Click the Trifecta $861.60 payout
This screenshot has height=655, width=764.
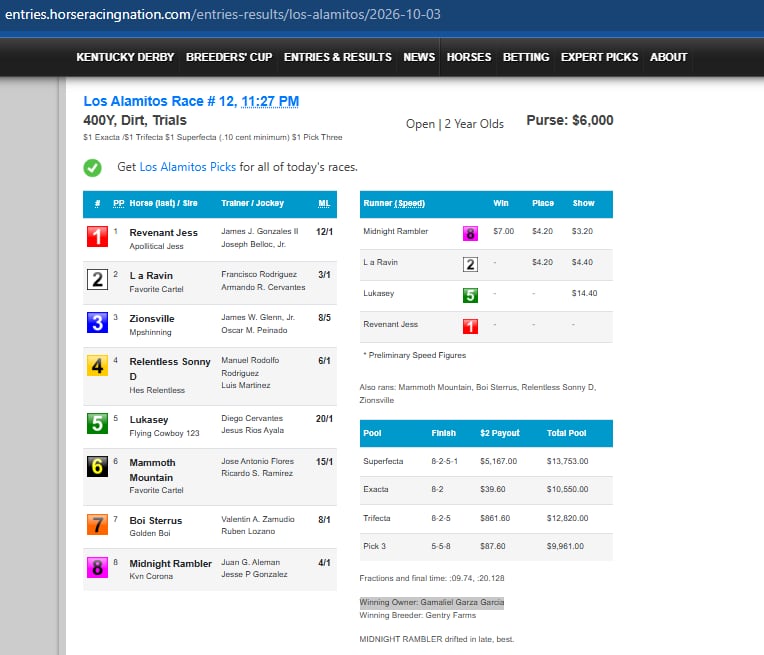point(495,518)
